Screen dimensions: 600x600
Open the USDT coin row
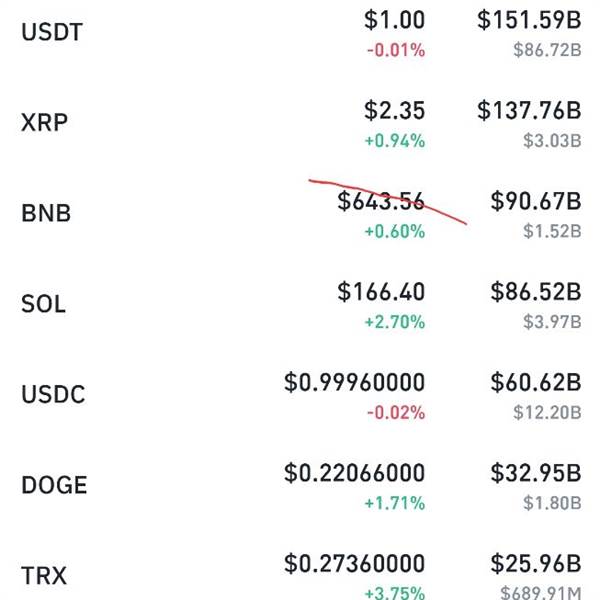point(300,33)
